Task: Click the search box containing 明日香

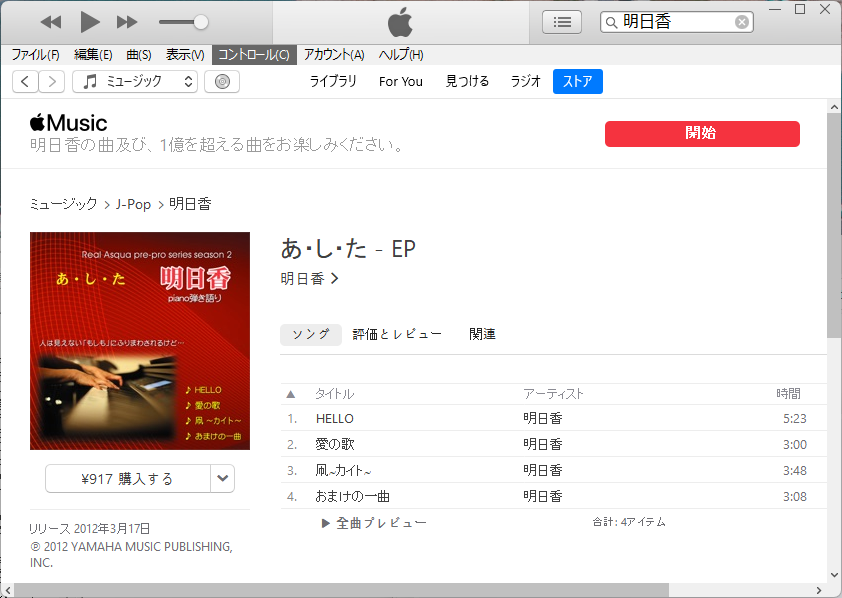Action: [x=677, y=22]
